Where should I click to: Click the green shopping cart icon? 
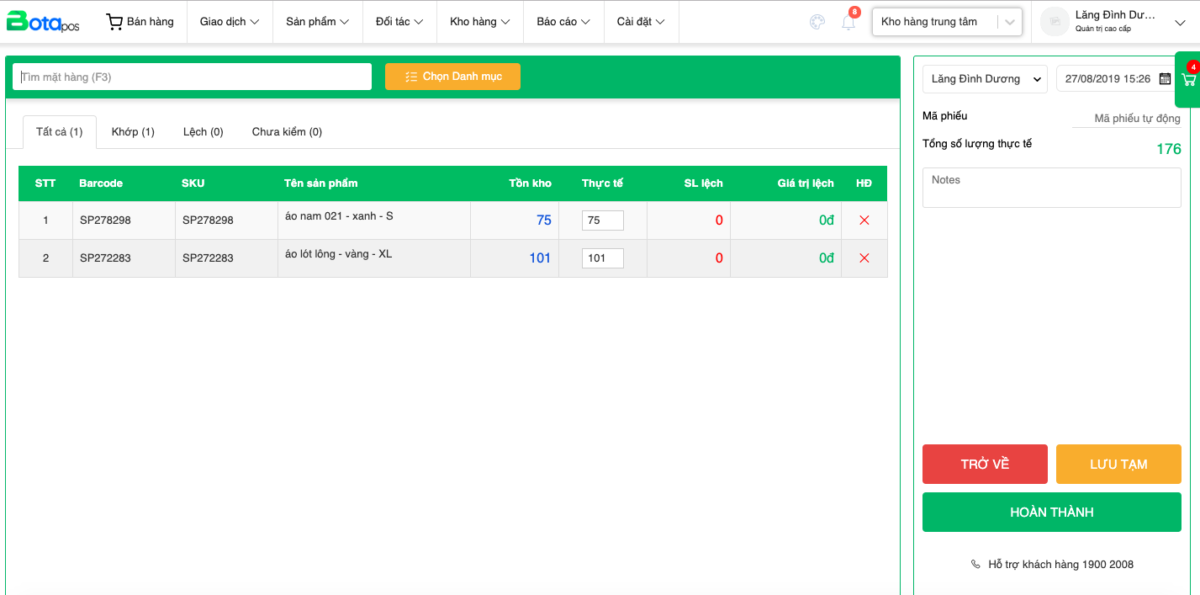coord(1188,80)
